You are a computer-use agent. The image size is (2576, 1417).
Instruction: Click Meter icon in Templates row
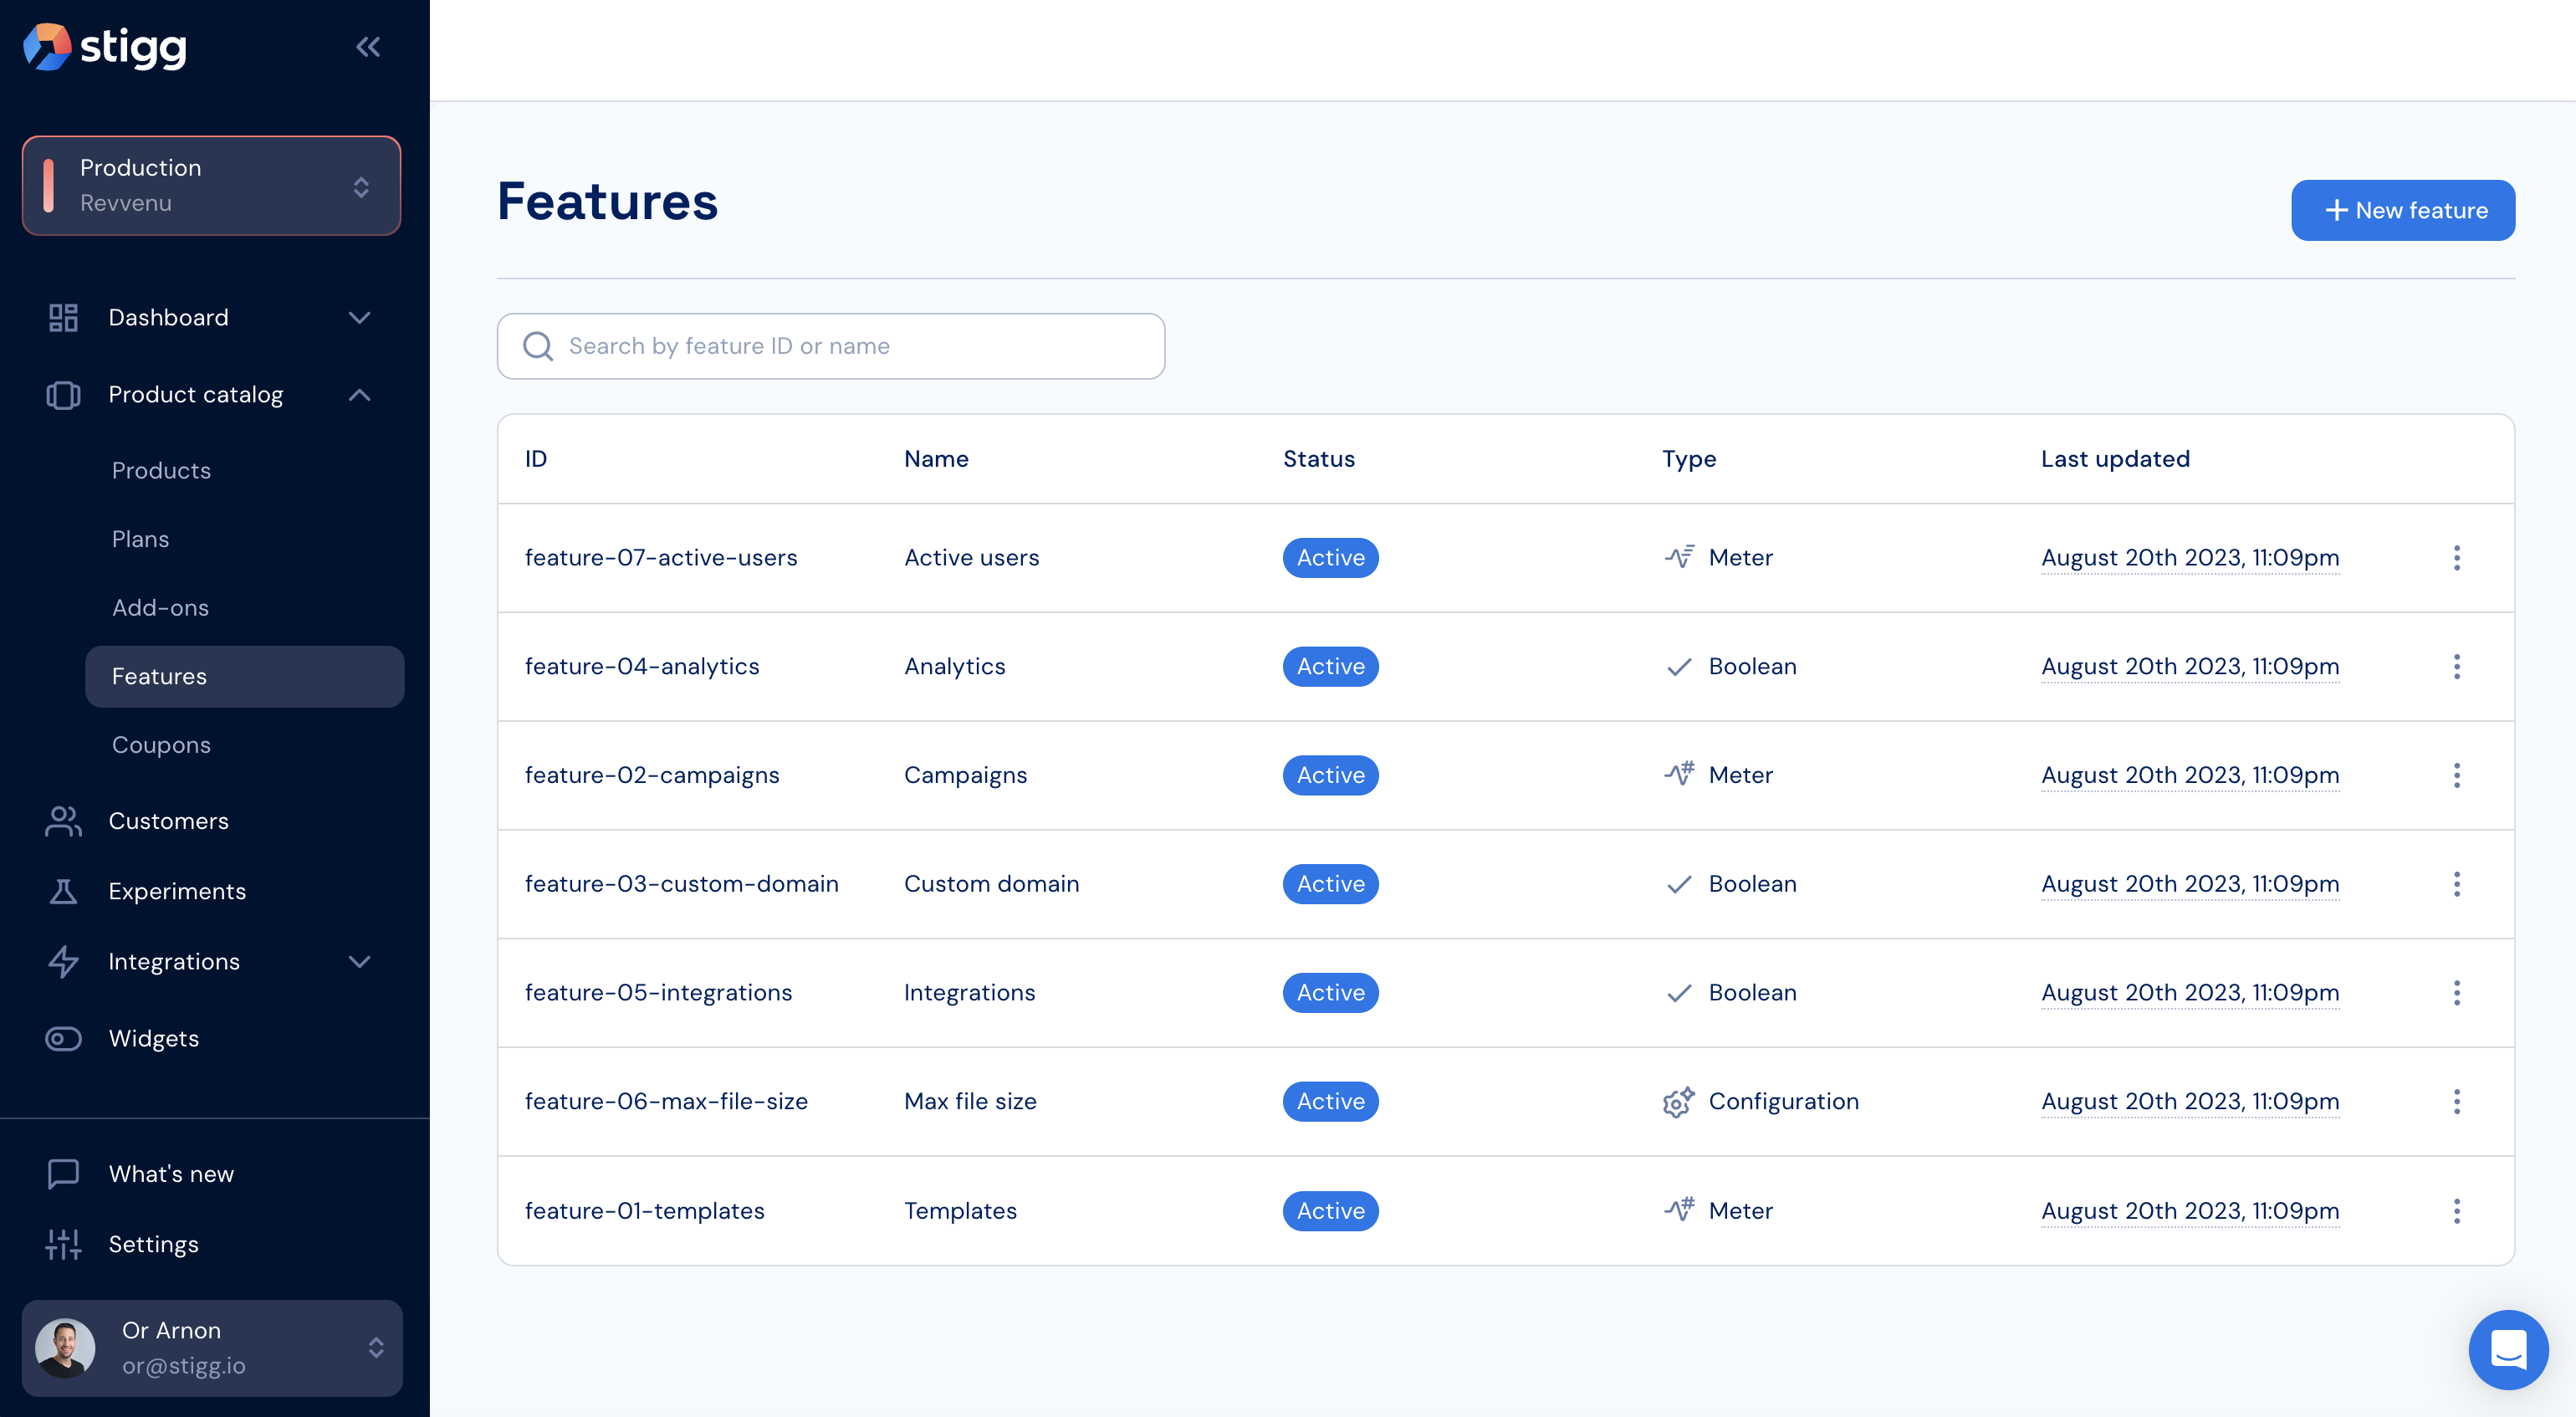point(1679,1210)
